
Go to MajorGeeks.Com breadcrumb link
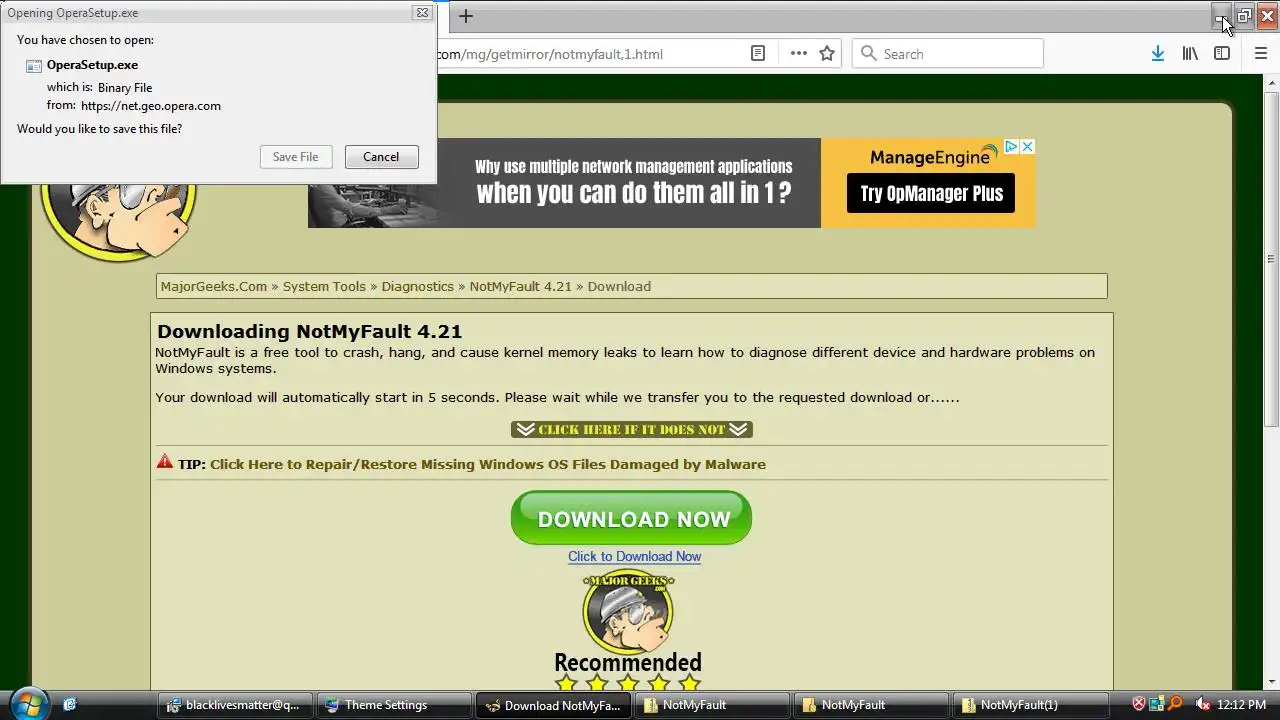pyautogui.click(x=214, y=286)
